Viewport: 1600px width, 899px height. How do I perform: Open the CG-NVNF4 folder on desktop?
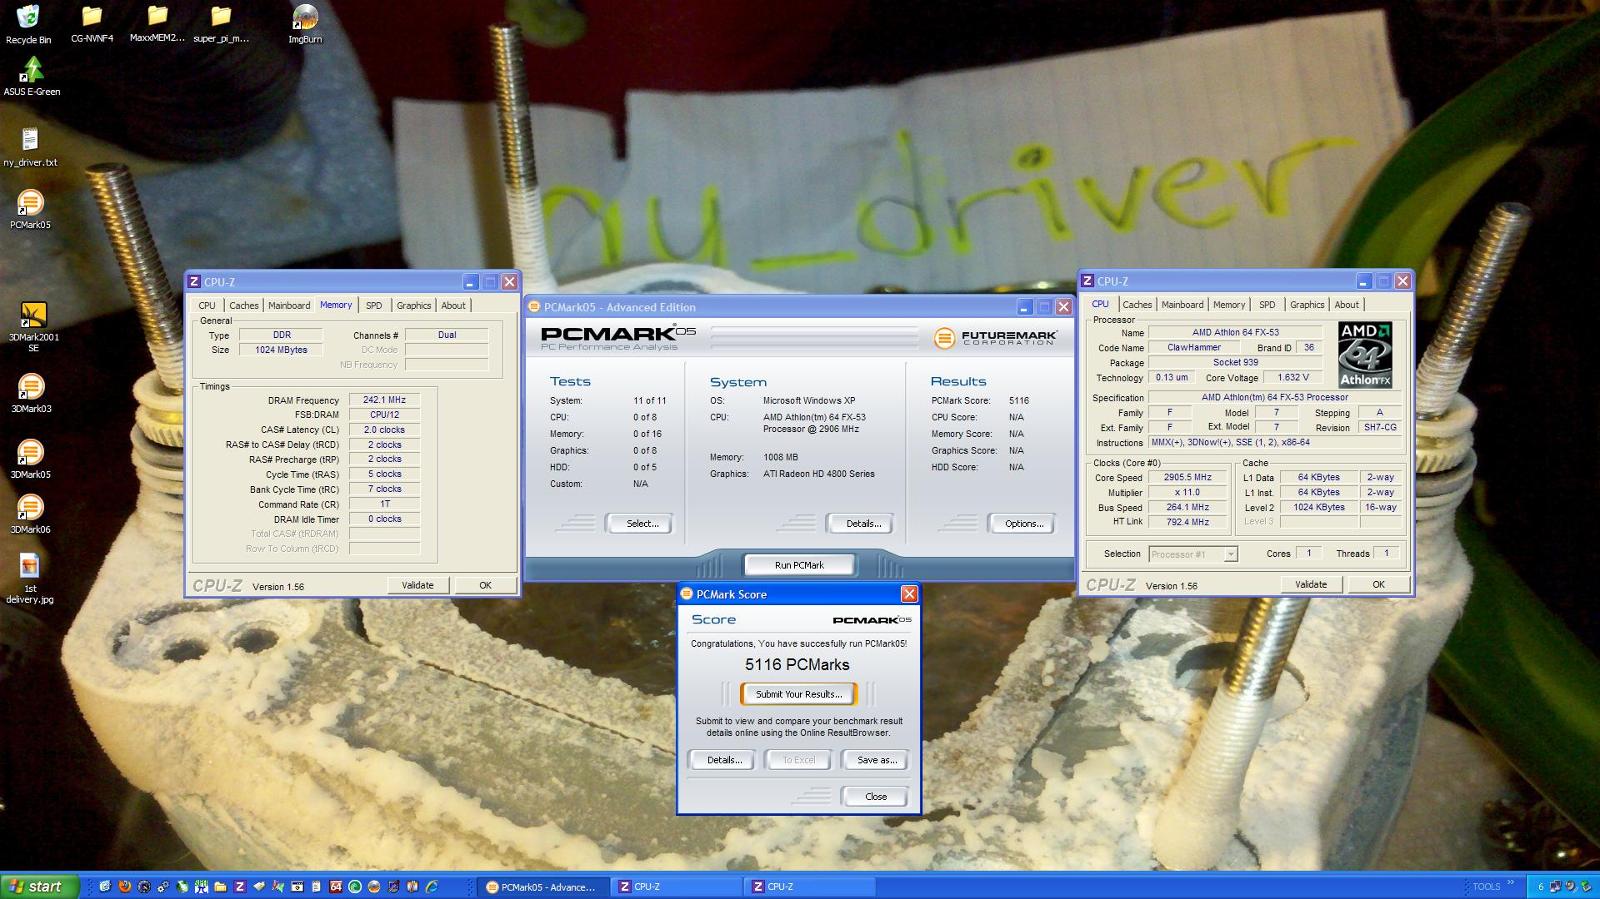point(92,25)
